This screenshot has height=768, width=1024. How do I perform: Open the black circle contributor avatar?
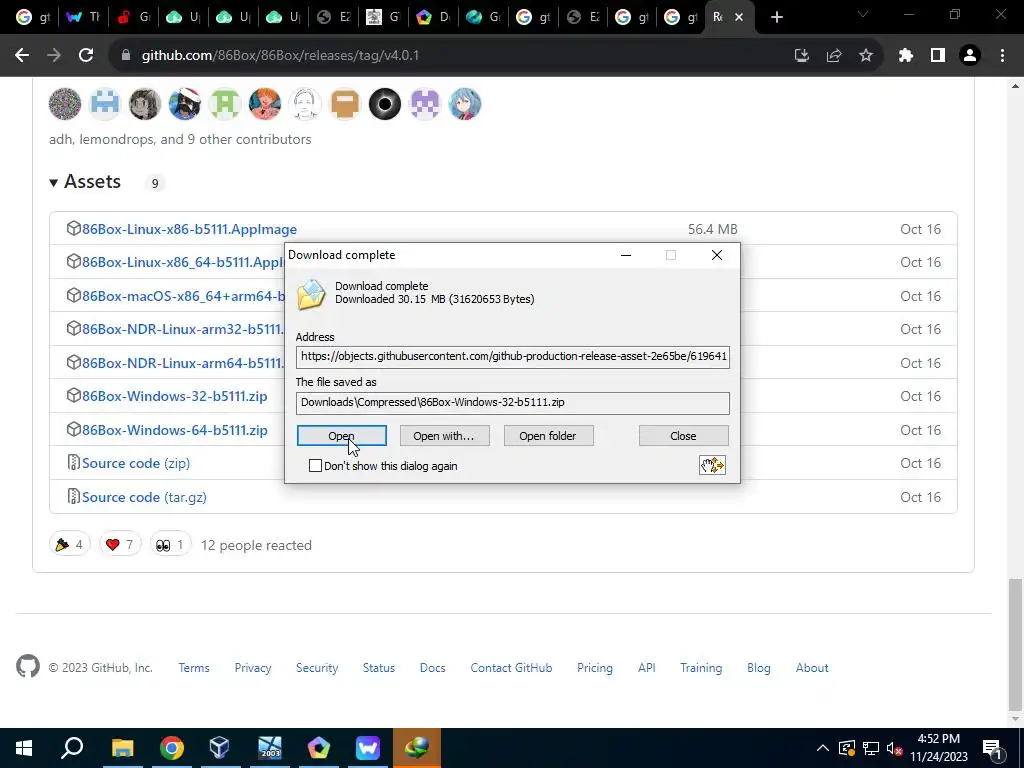(x=385, y=104)
